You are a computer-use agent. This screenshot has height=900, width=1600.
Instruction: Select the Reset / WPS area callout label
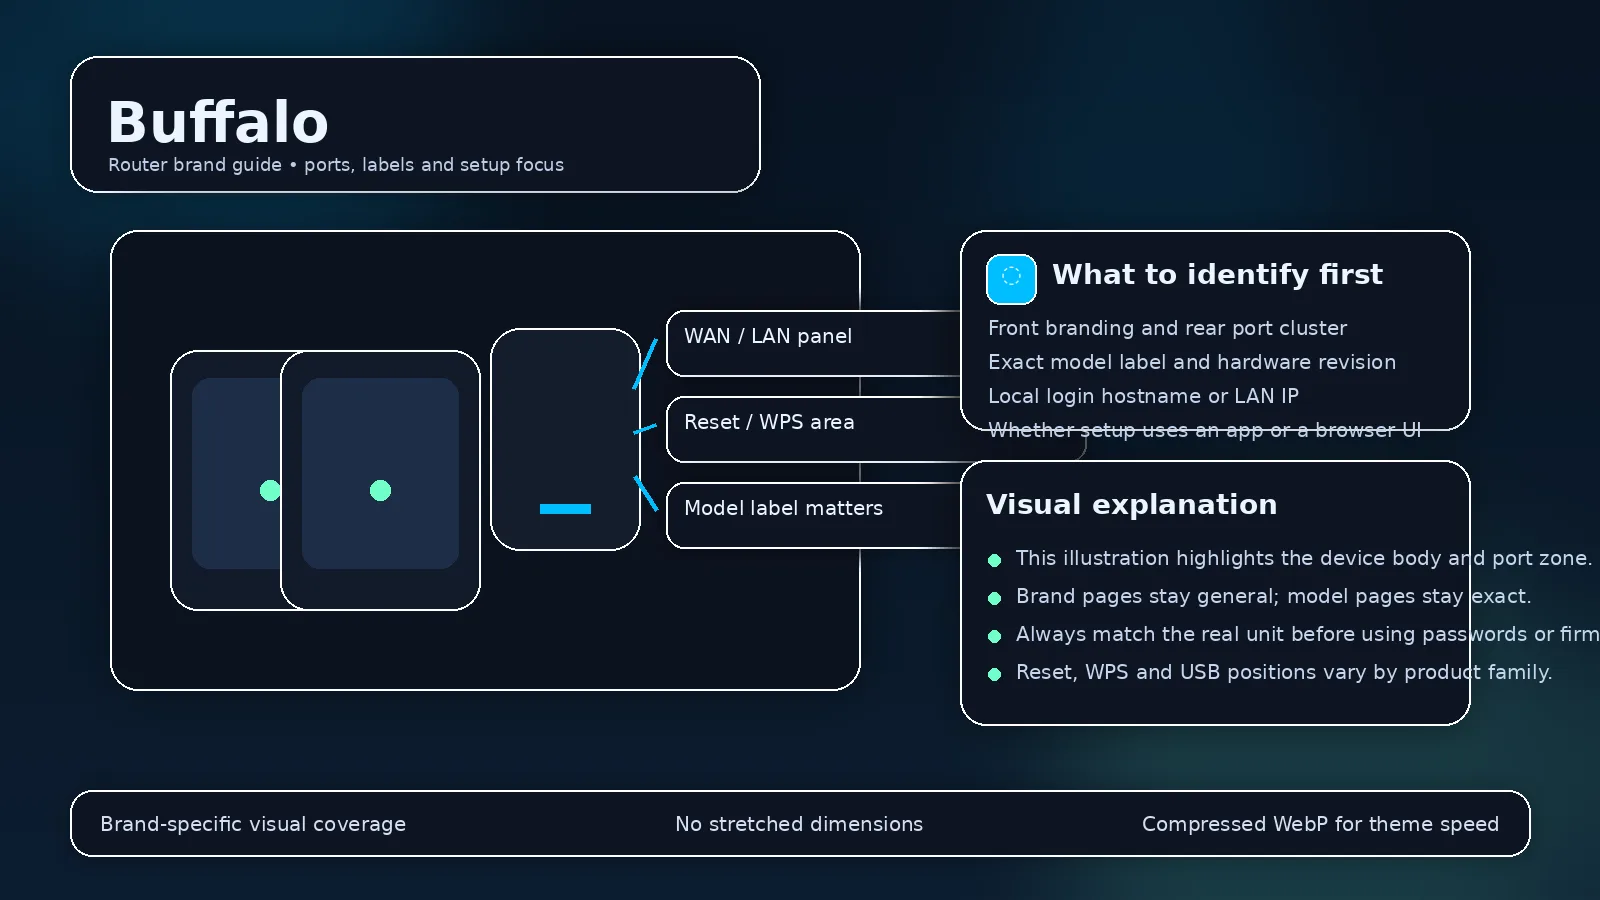click(x=769, y=422)
